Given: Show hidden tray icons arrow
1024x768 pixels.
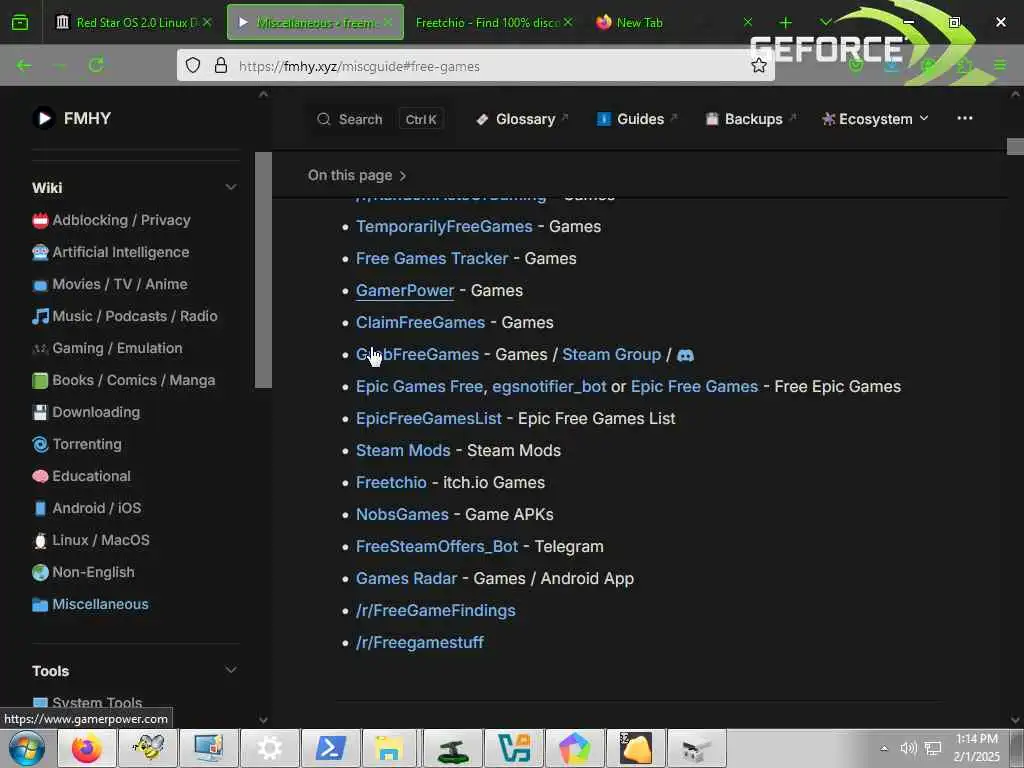Looking at the screenshot, I should [884, 748].
